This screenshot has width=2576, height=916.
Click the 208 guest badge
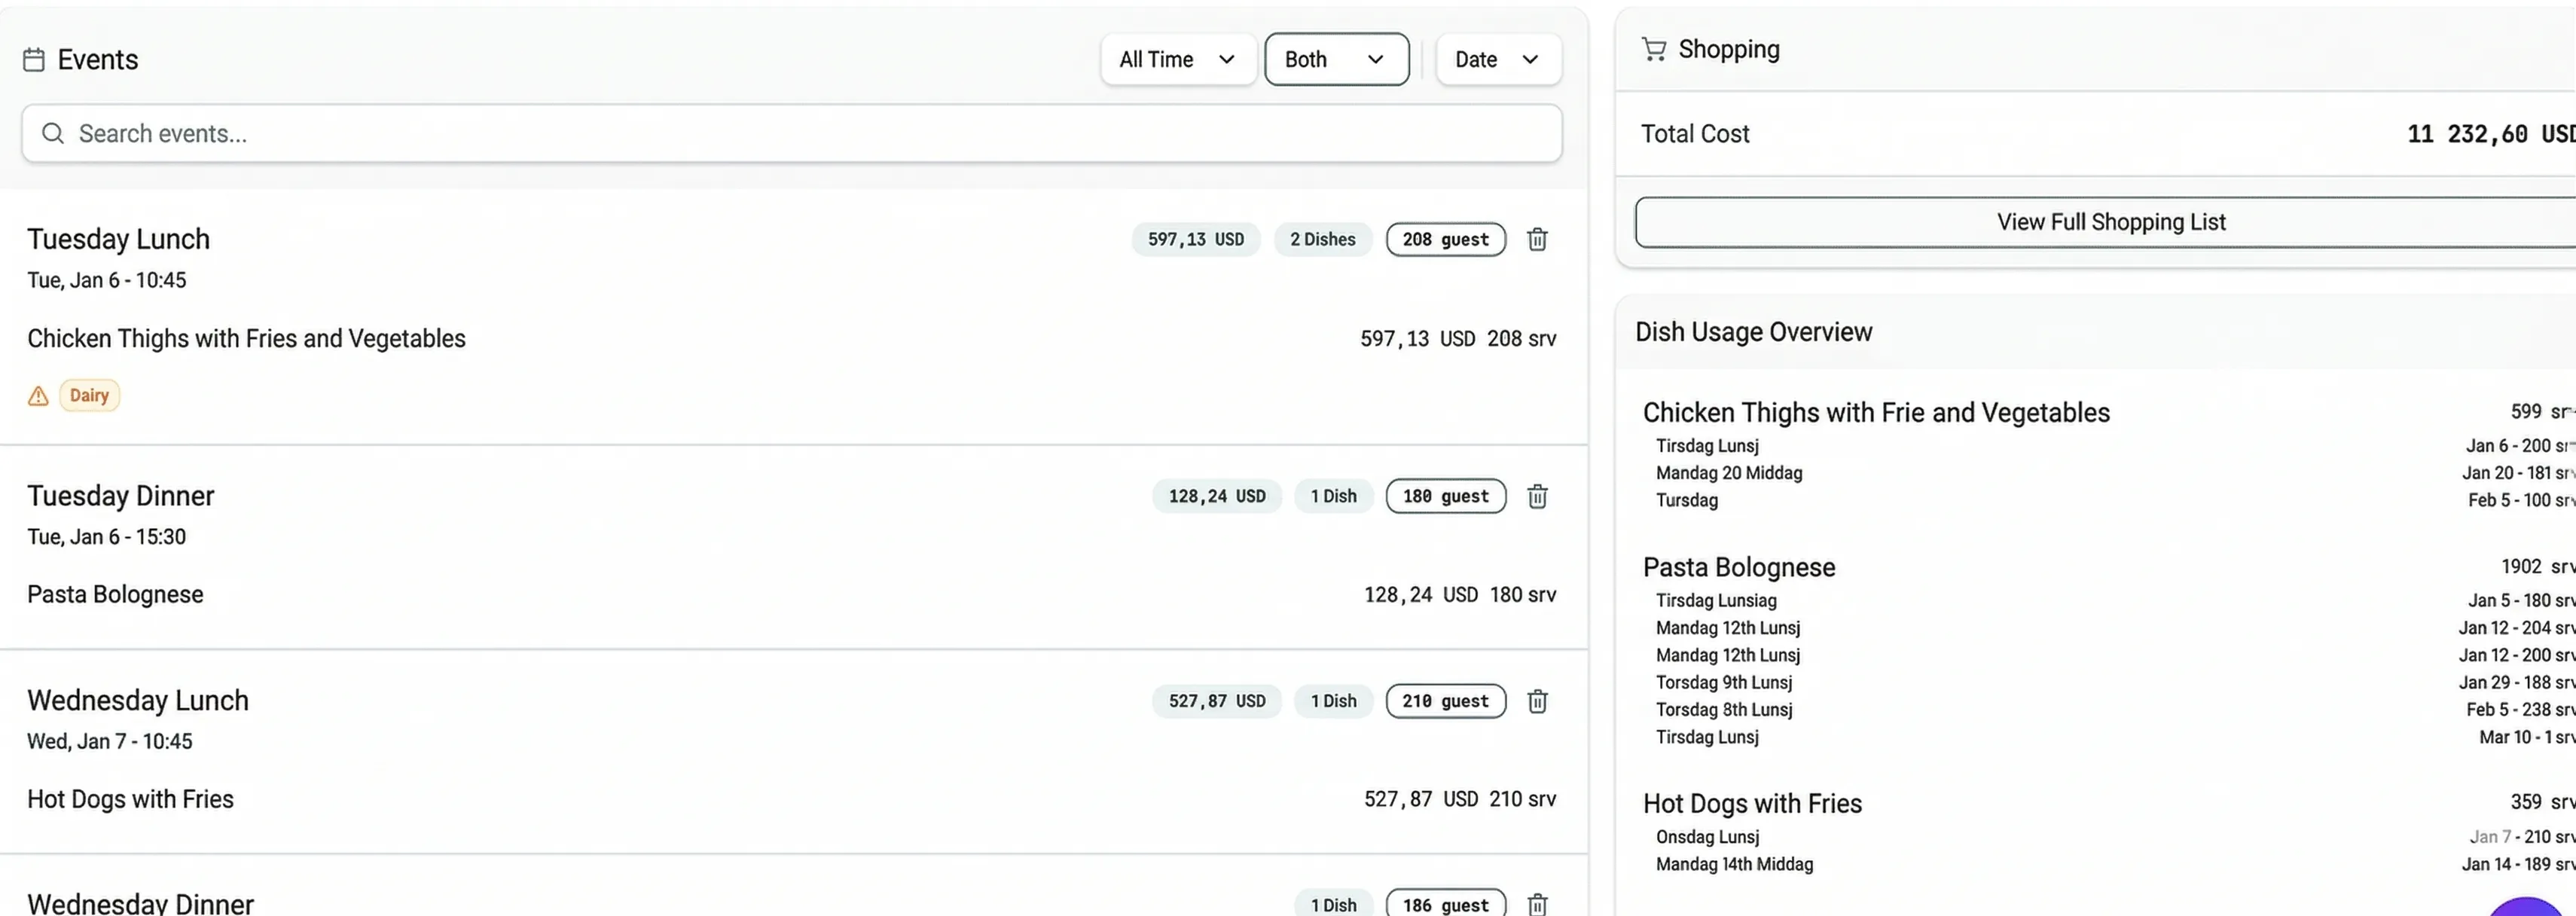(x=1445, y=240)
